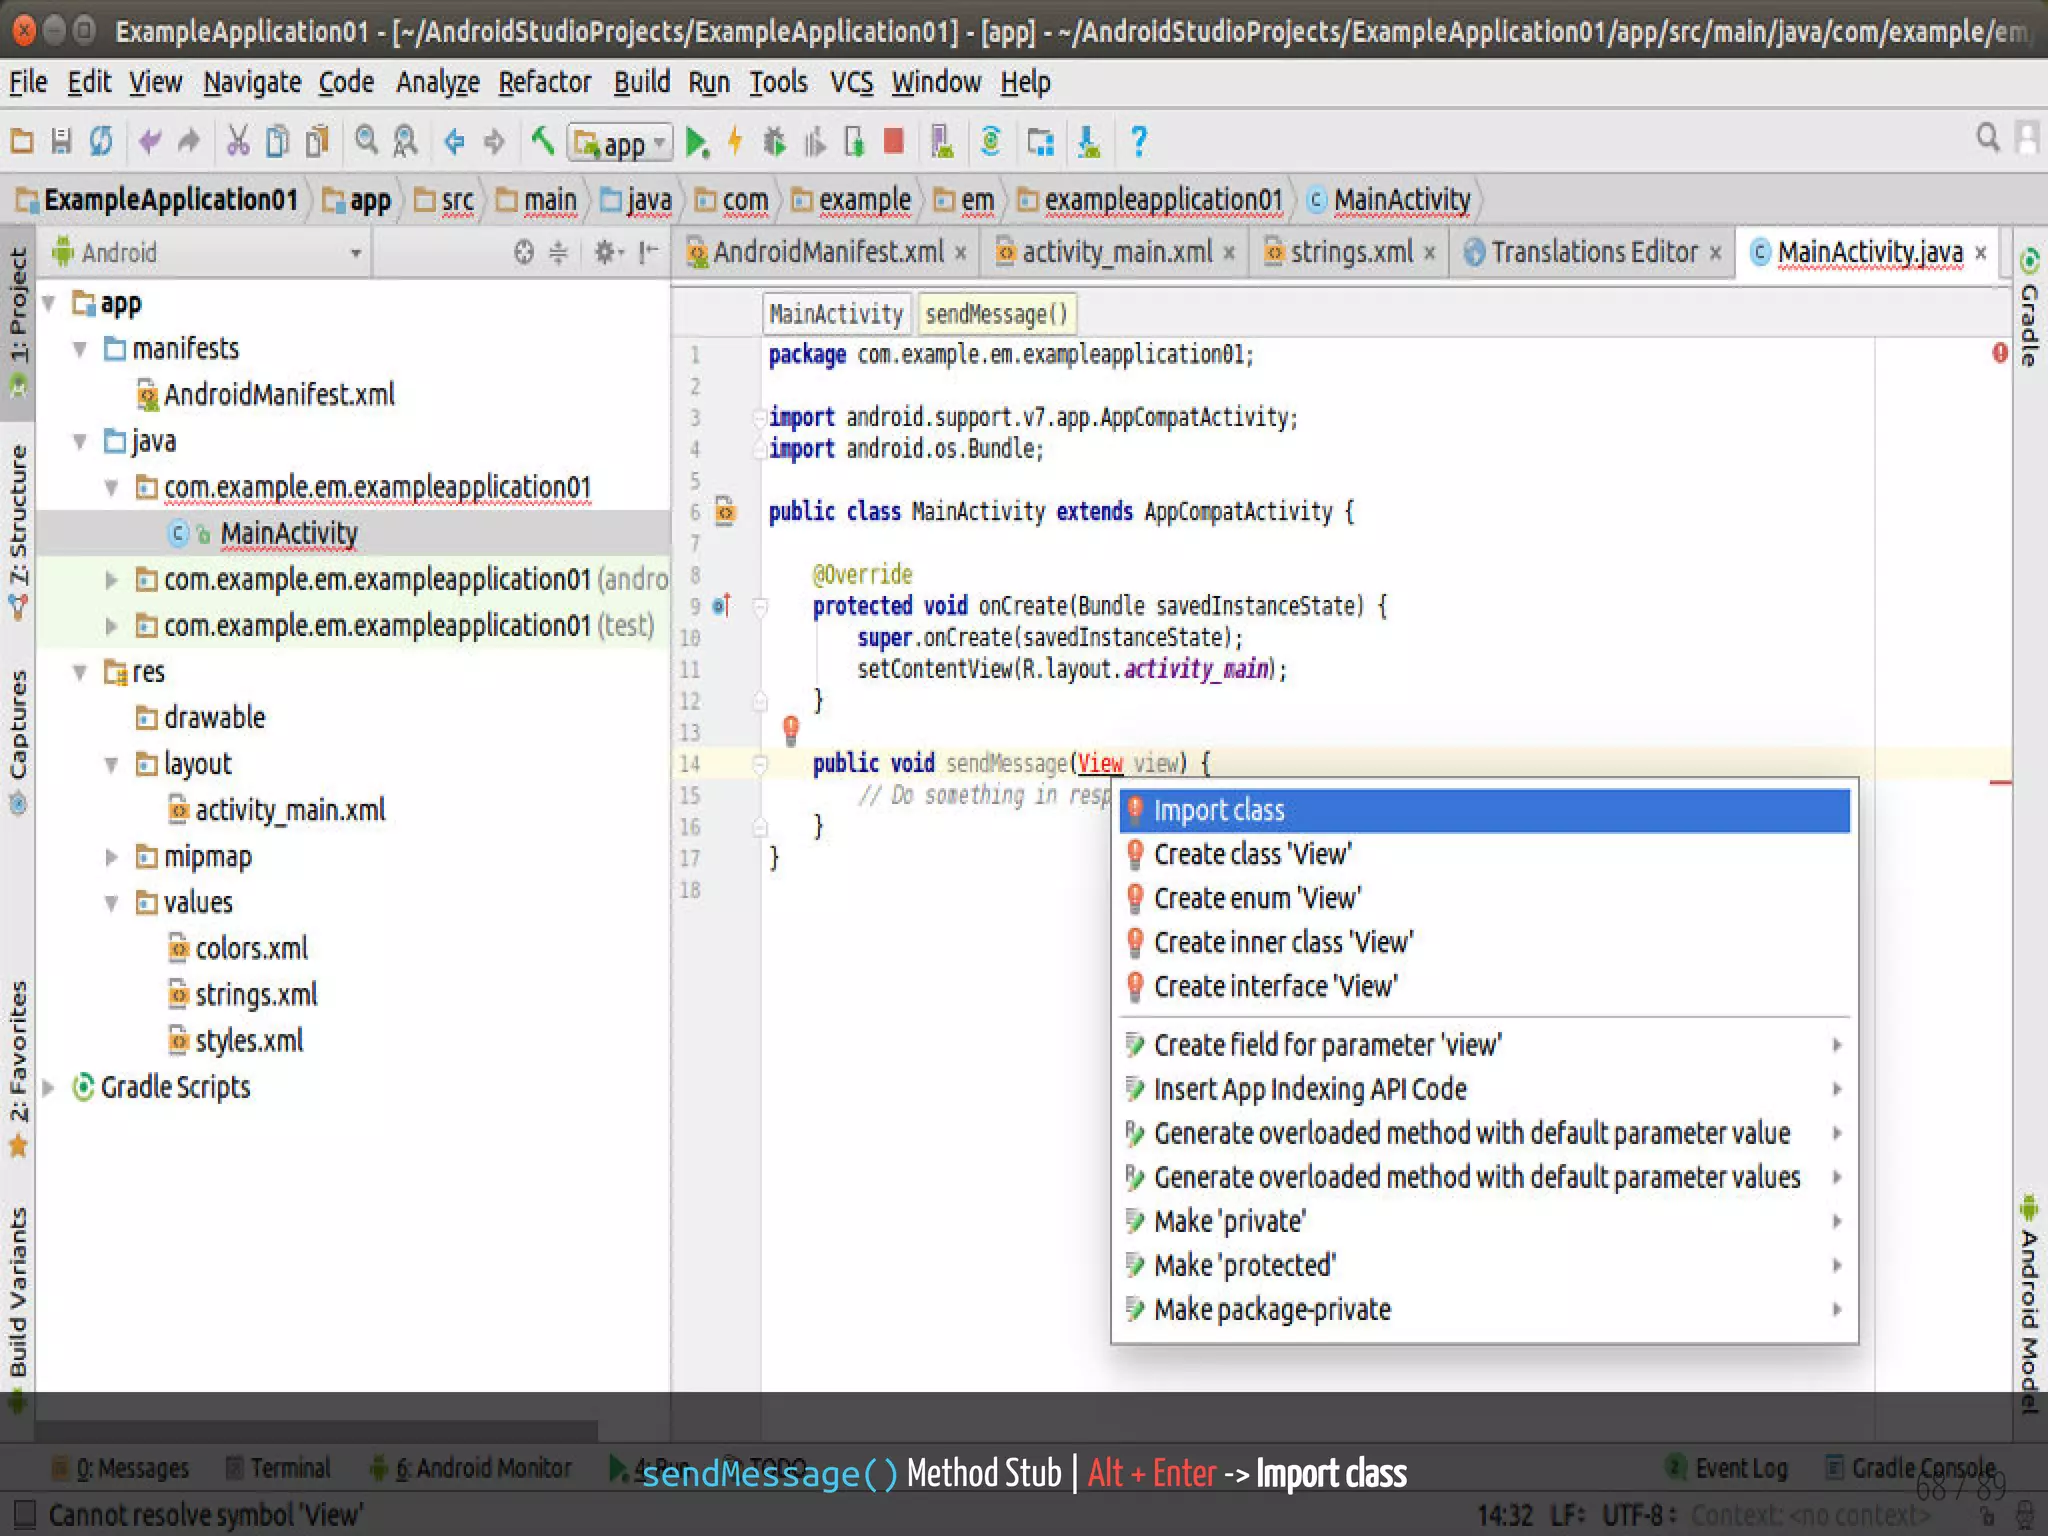This screenshot has height=1536, width=2048.
Task: Toggle the 6: Android Monitor tool window
Action: tap(471, 1467)
